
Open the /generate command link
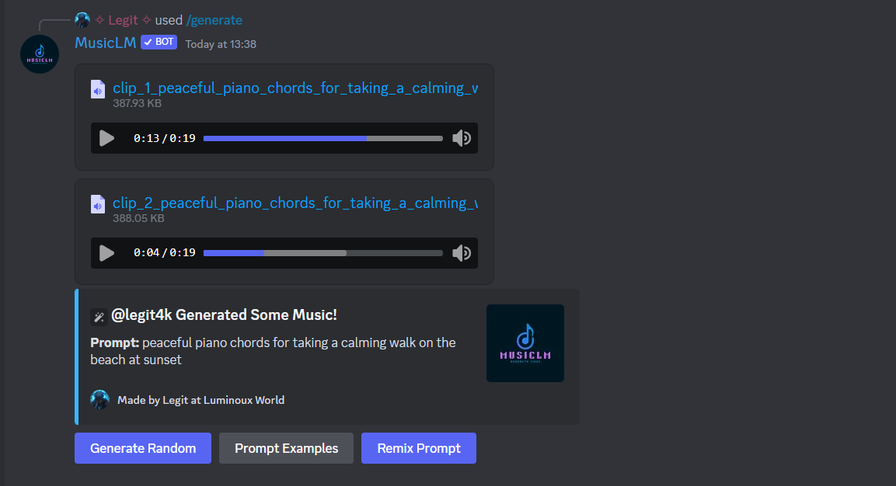pyautogui.click(x=214, y=20)
